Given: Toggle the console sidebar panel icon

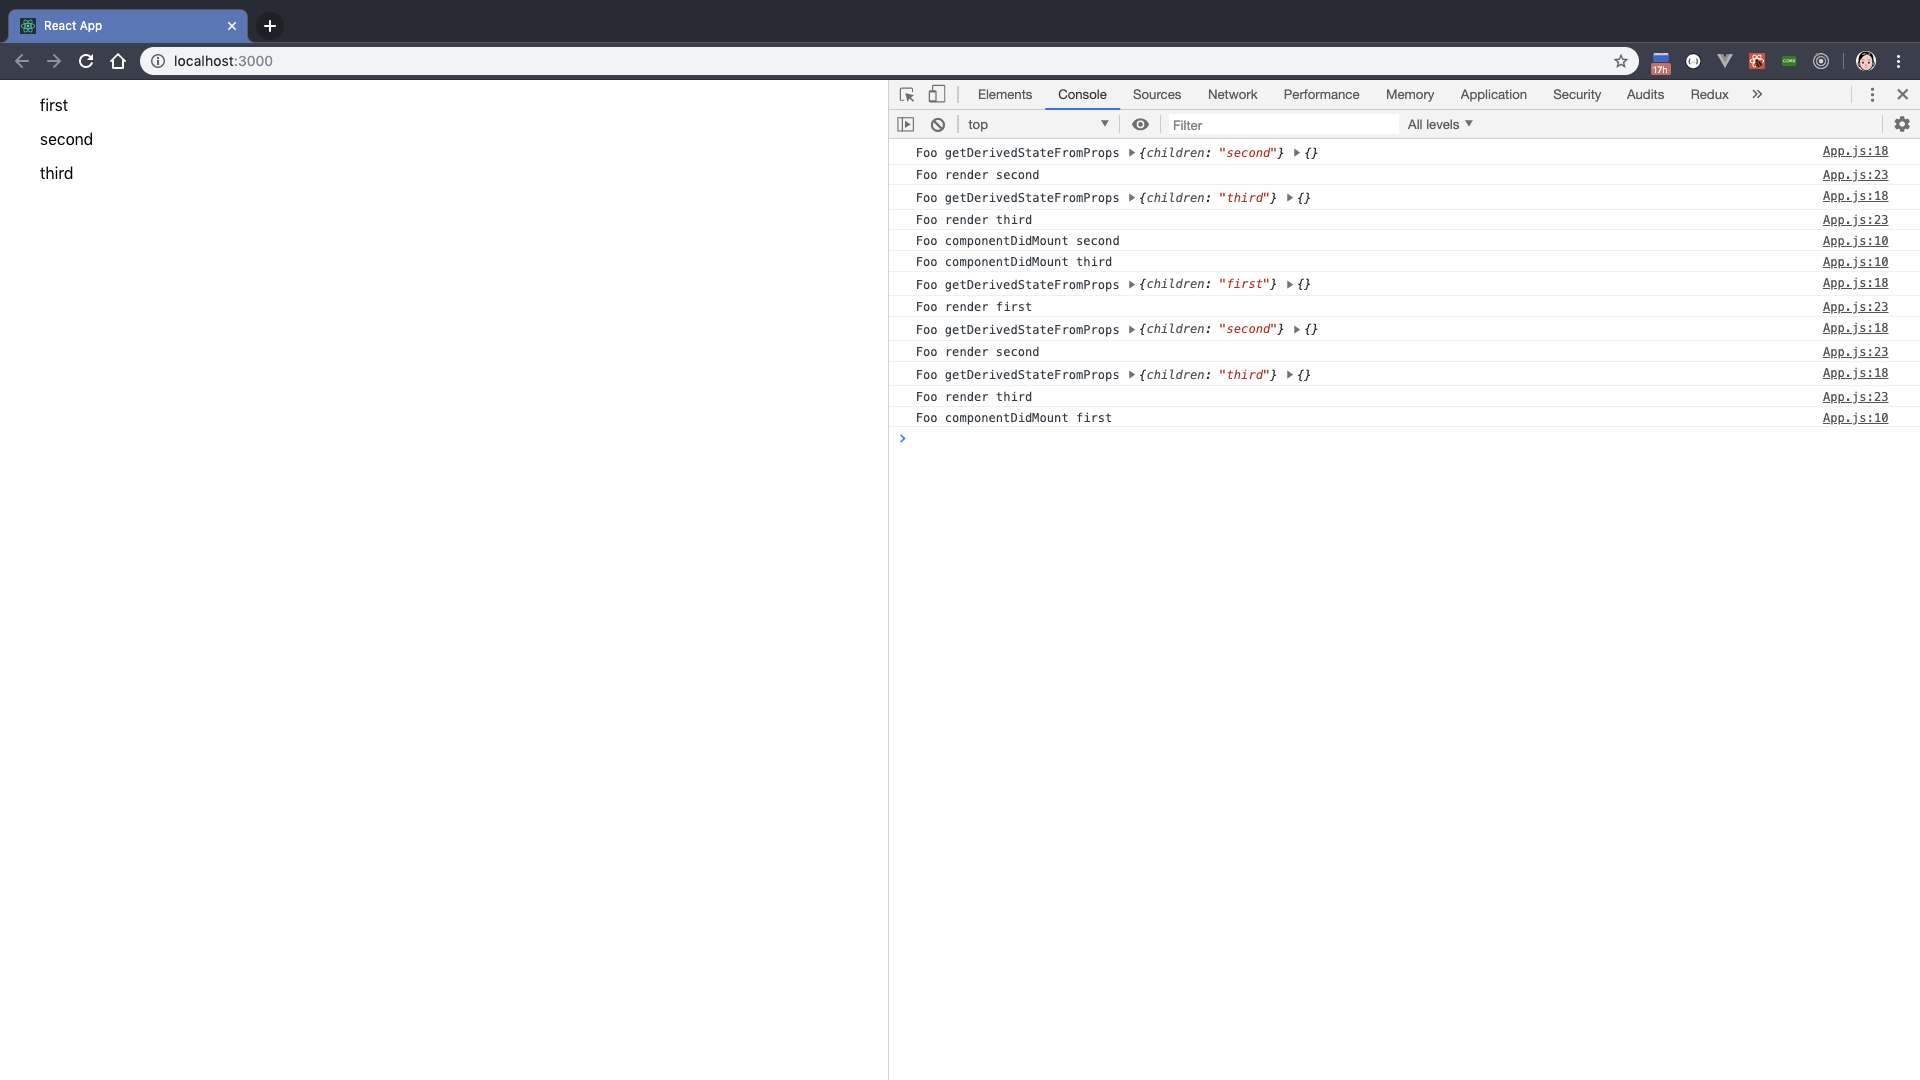Looking at the screenshot, I should [x=906, y=125].
